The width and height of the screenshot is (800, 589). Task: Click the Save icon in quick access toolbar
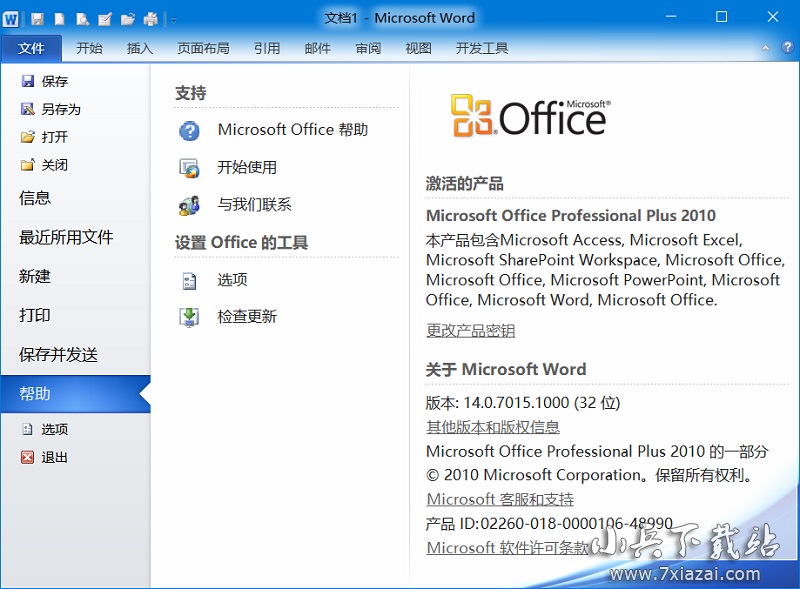click(x=37, y=19)
